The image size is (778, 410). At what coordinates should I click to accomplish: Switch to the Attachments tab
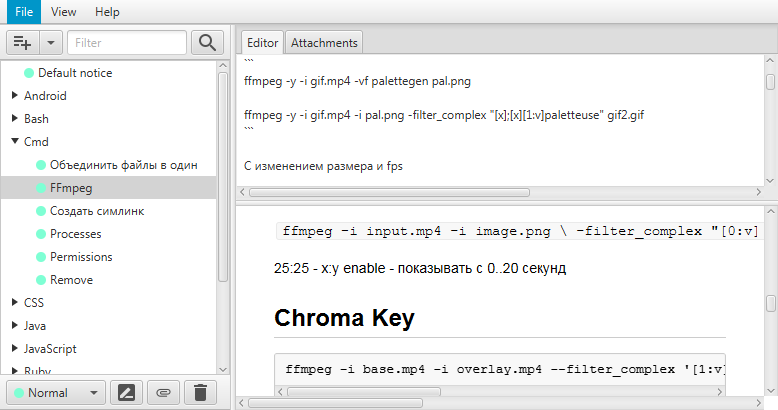324,43
